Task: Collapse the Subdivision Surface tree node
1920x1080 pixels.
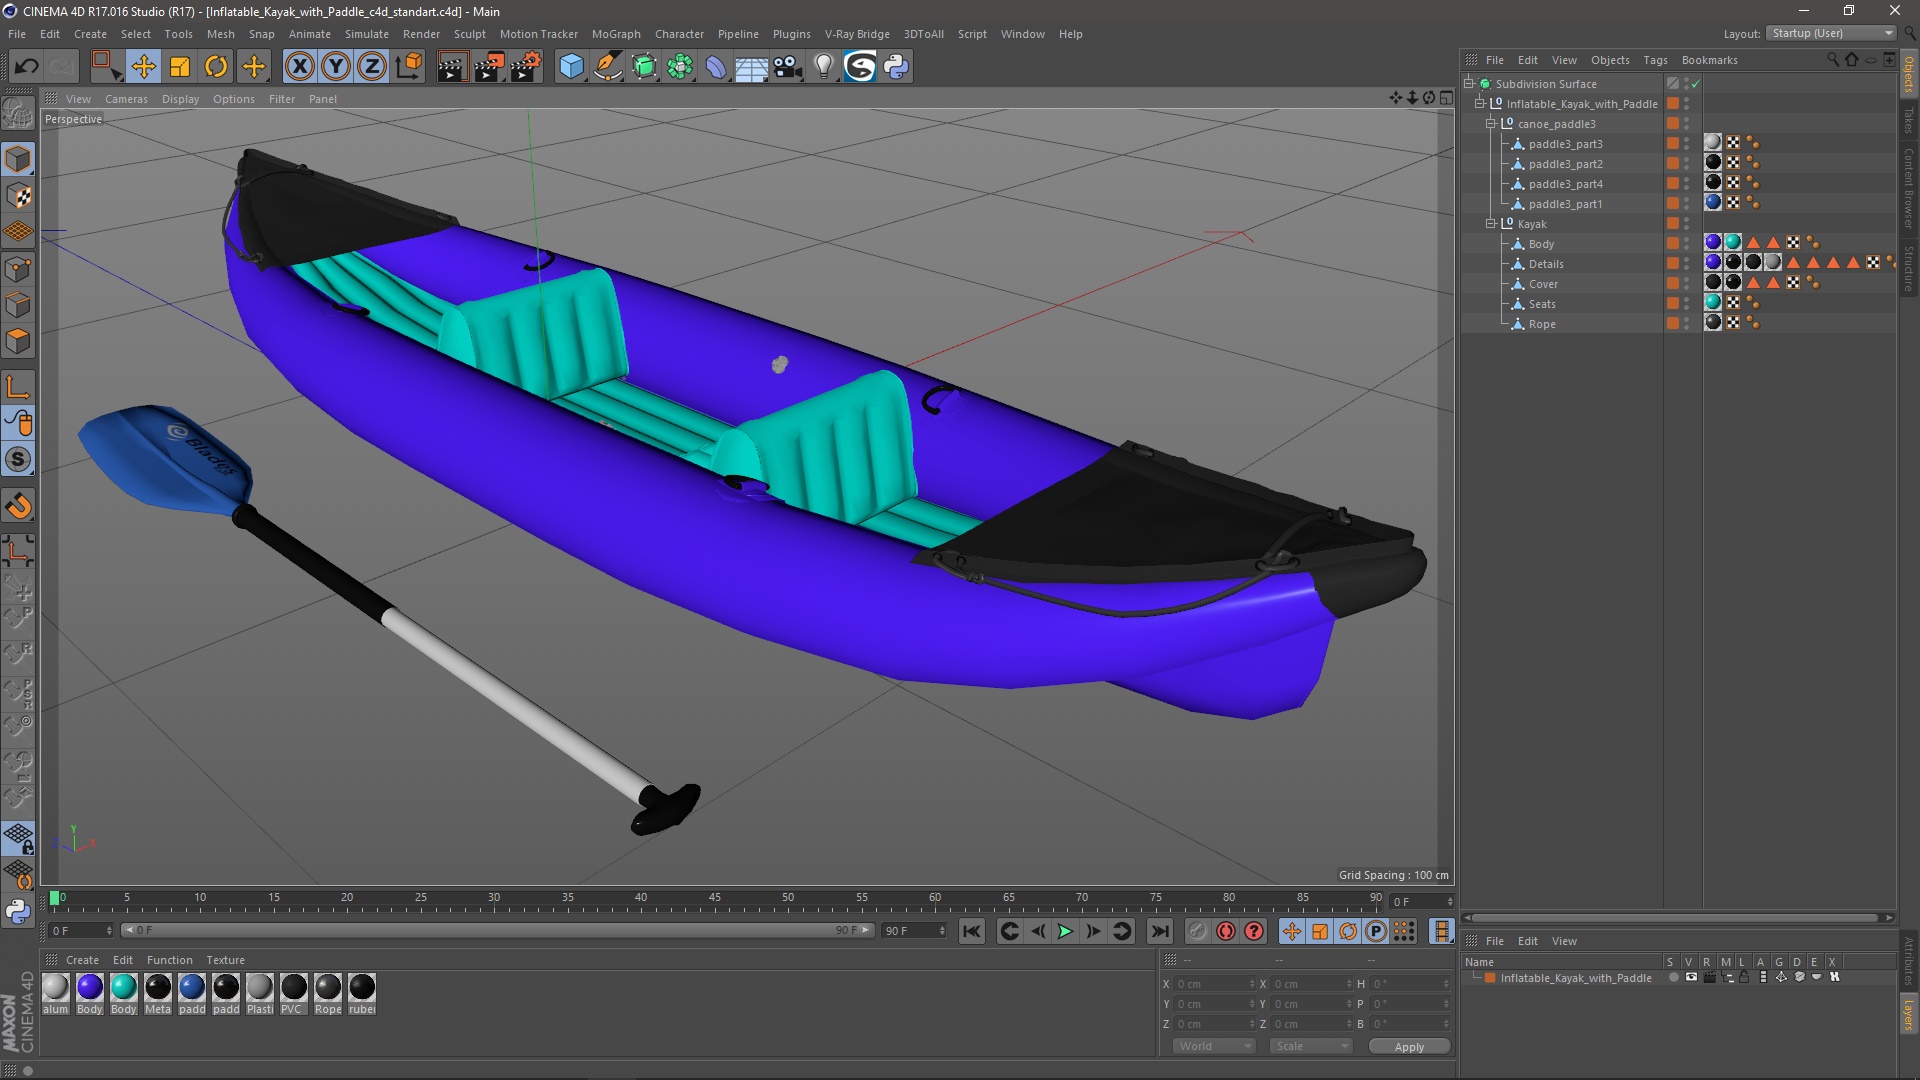Action: click(x=1469, y=84)
